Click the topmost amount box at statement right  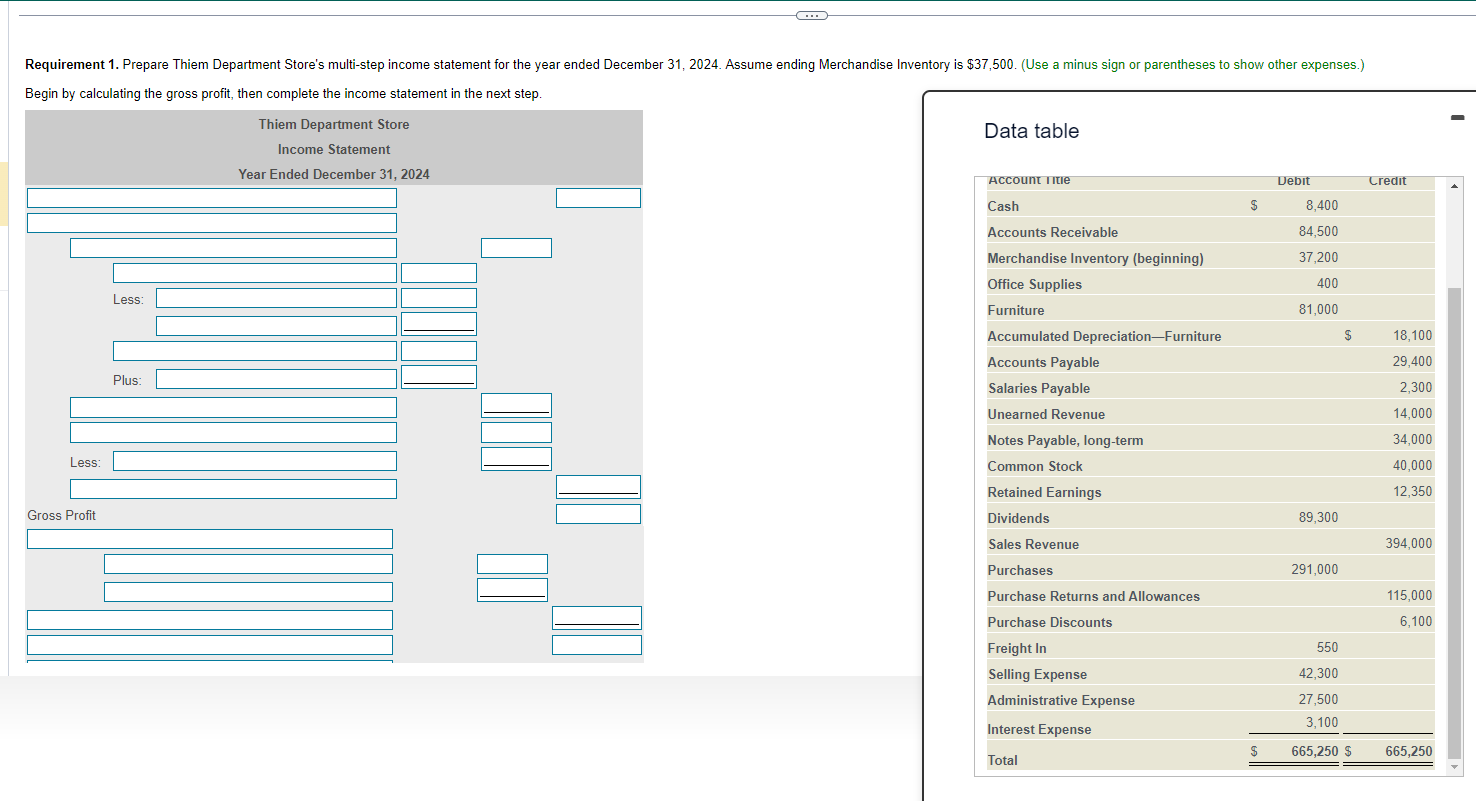click(598, 197)
